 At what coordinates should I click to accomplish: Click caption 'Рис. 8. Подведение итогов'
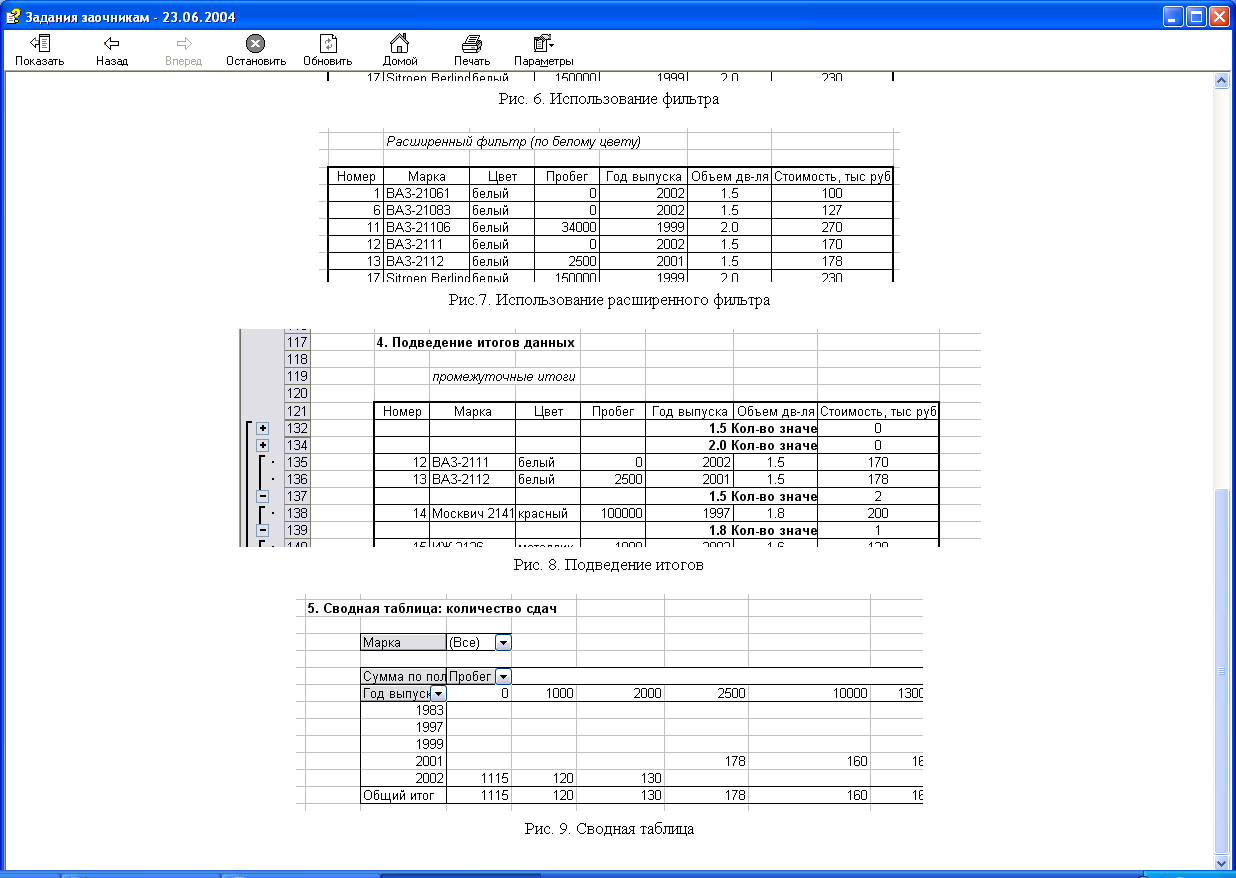pyautogui.click(x=609, y=565)
